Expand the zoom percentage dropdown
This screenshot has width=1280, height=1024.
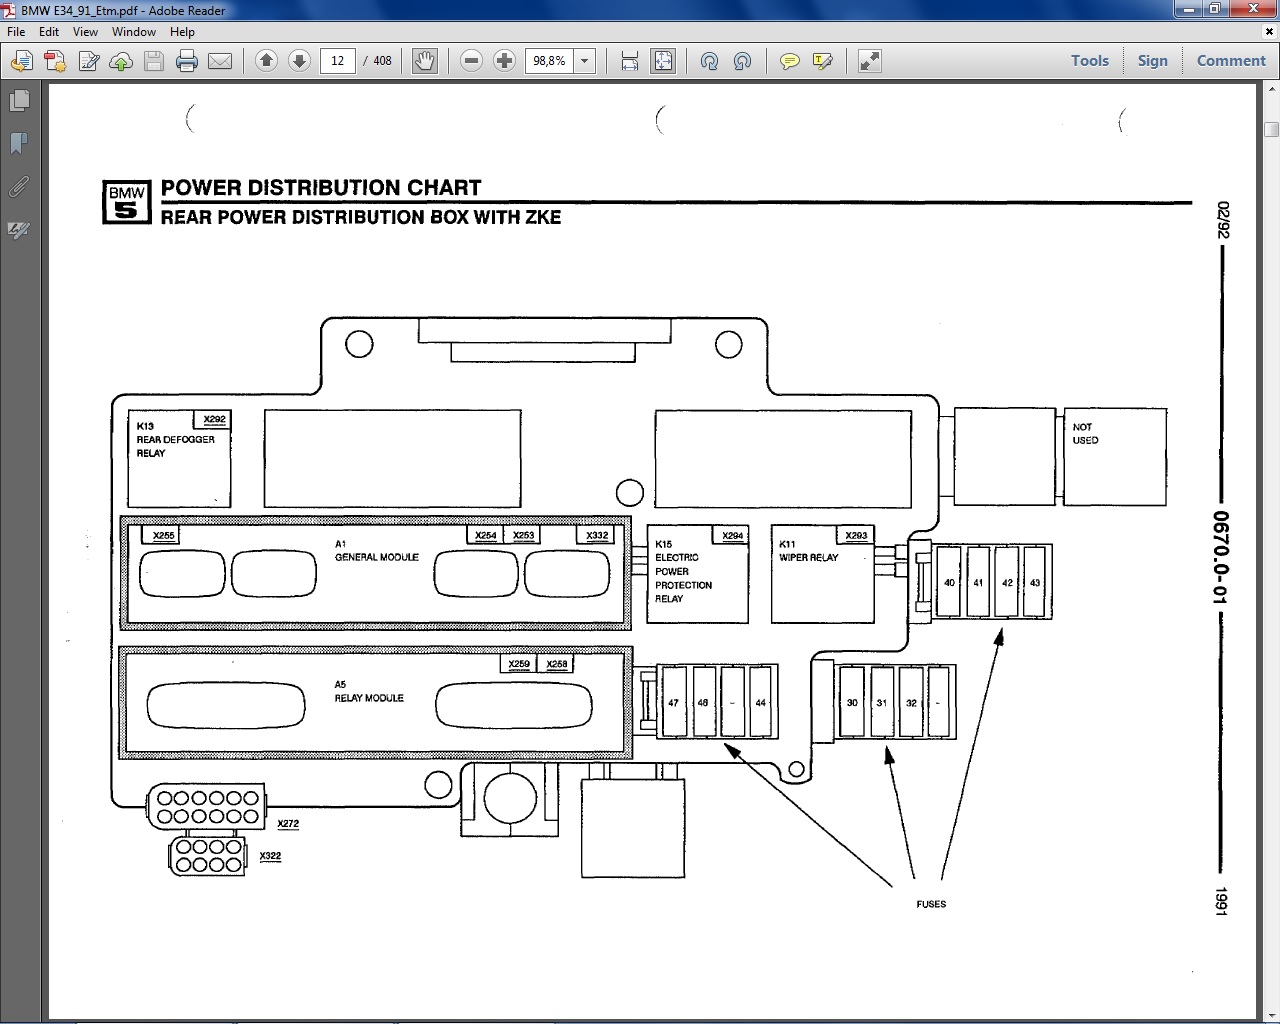tap(585, 61)
